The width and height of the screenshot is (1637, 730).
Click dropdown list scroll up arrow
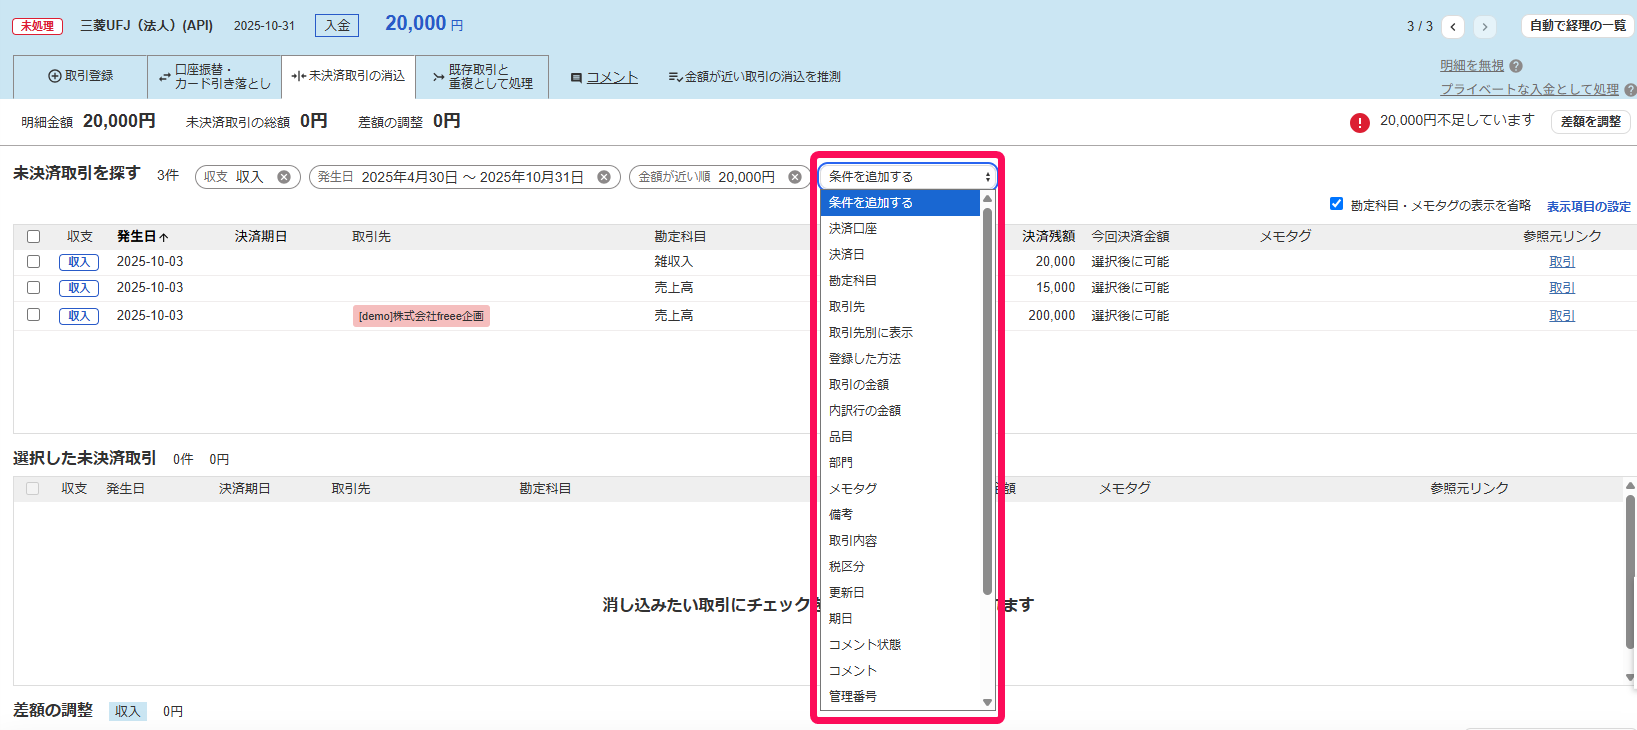[988, 198]
